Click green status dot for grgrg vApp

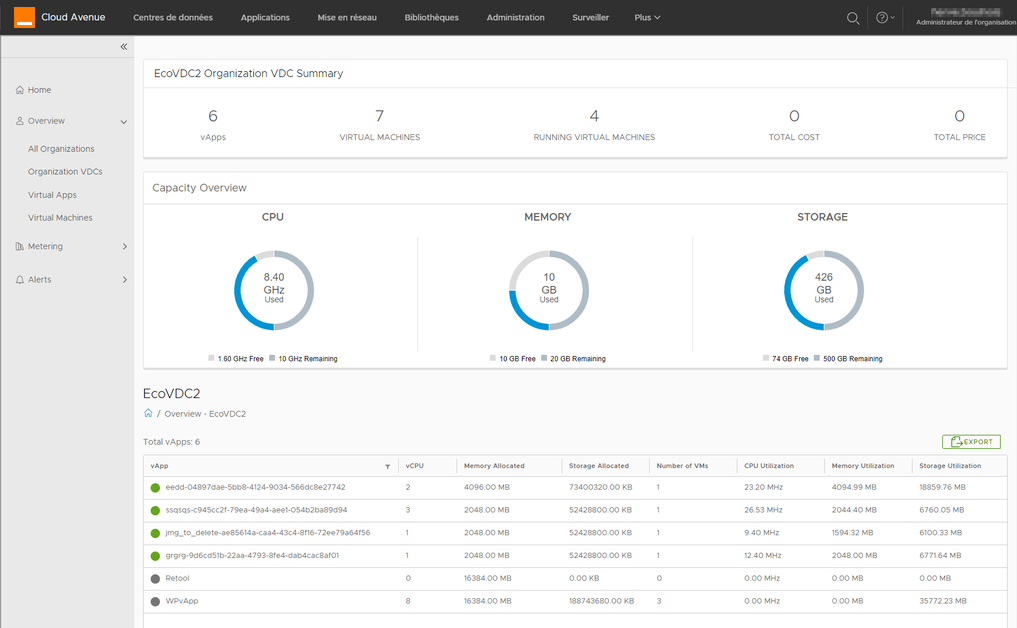[155, 556]
